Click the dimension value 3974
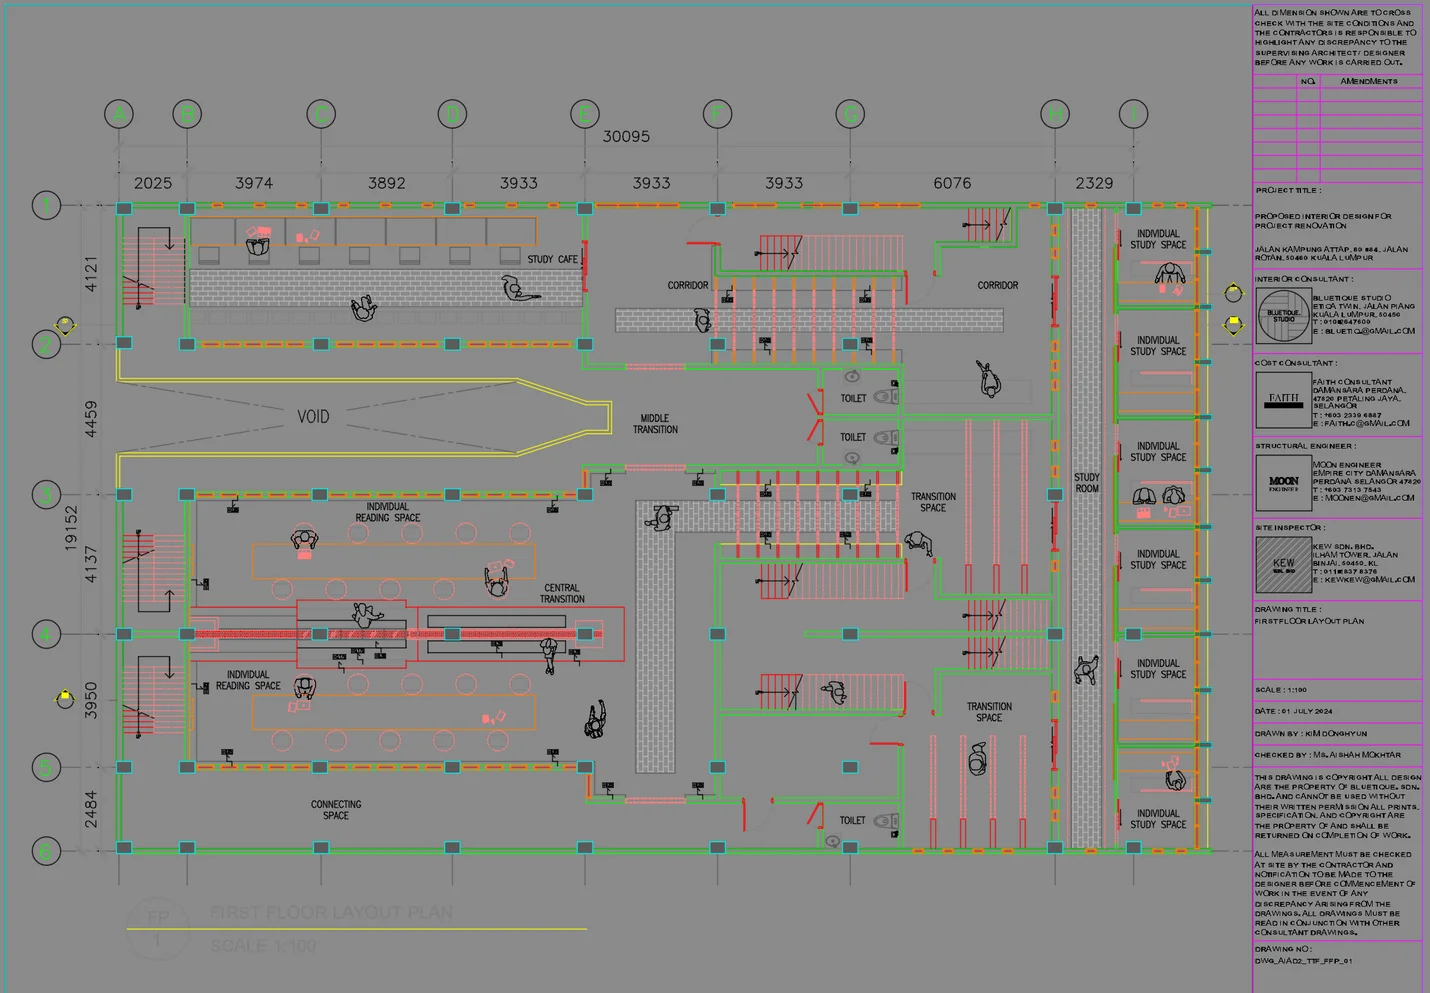The height and width of the screenshot is (993, 1430). (254, 183)
